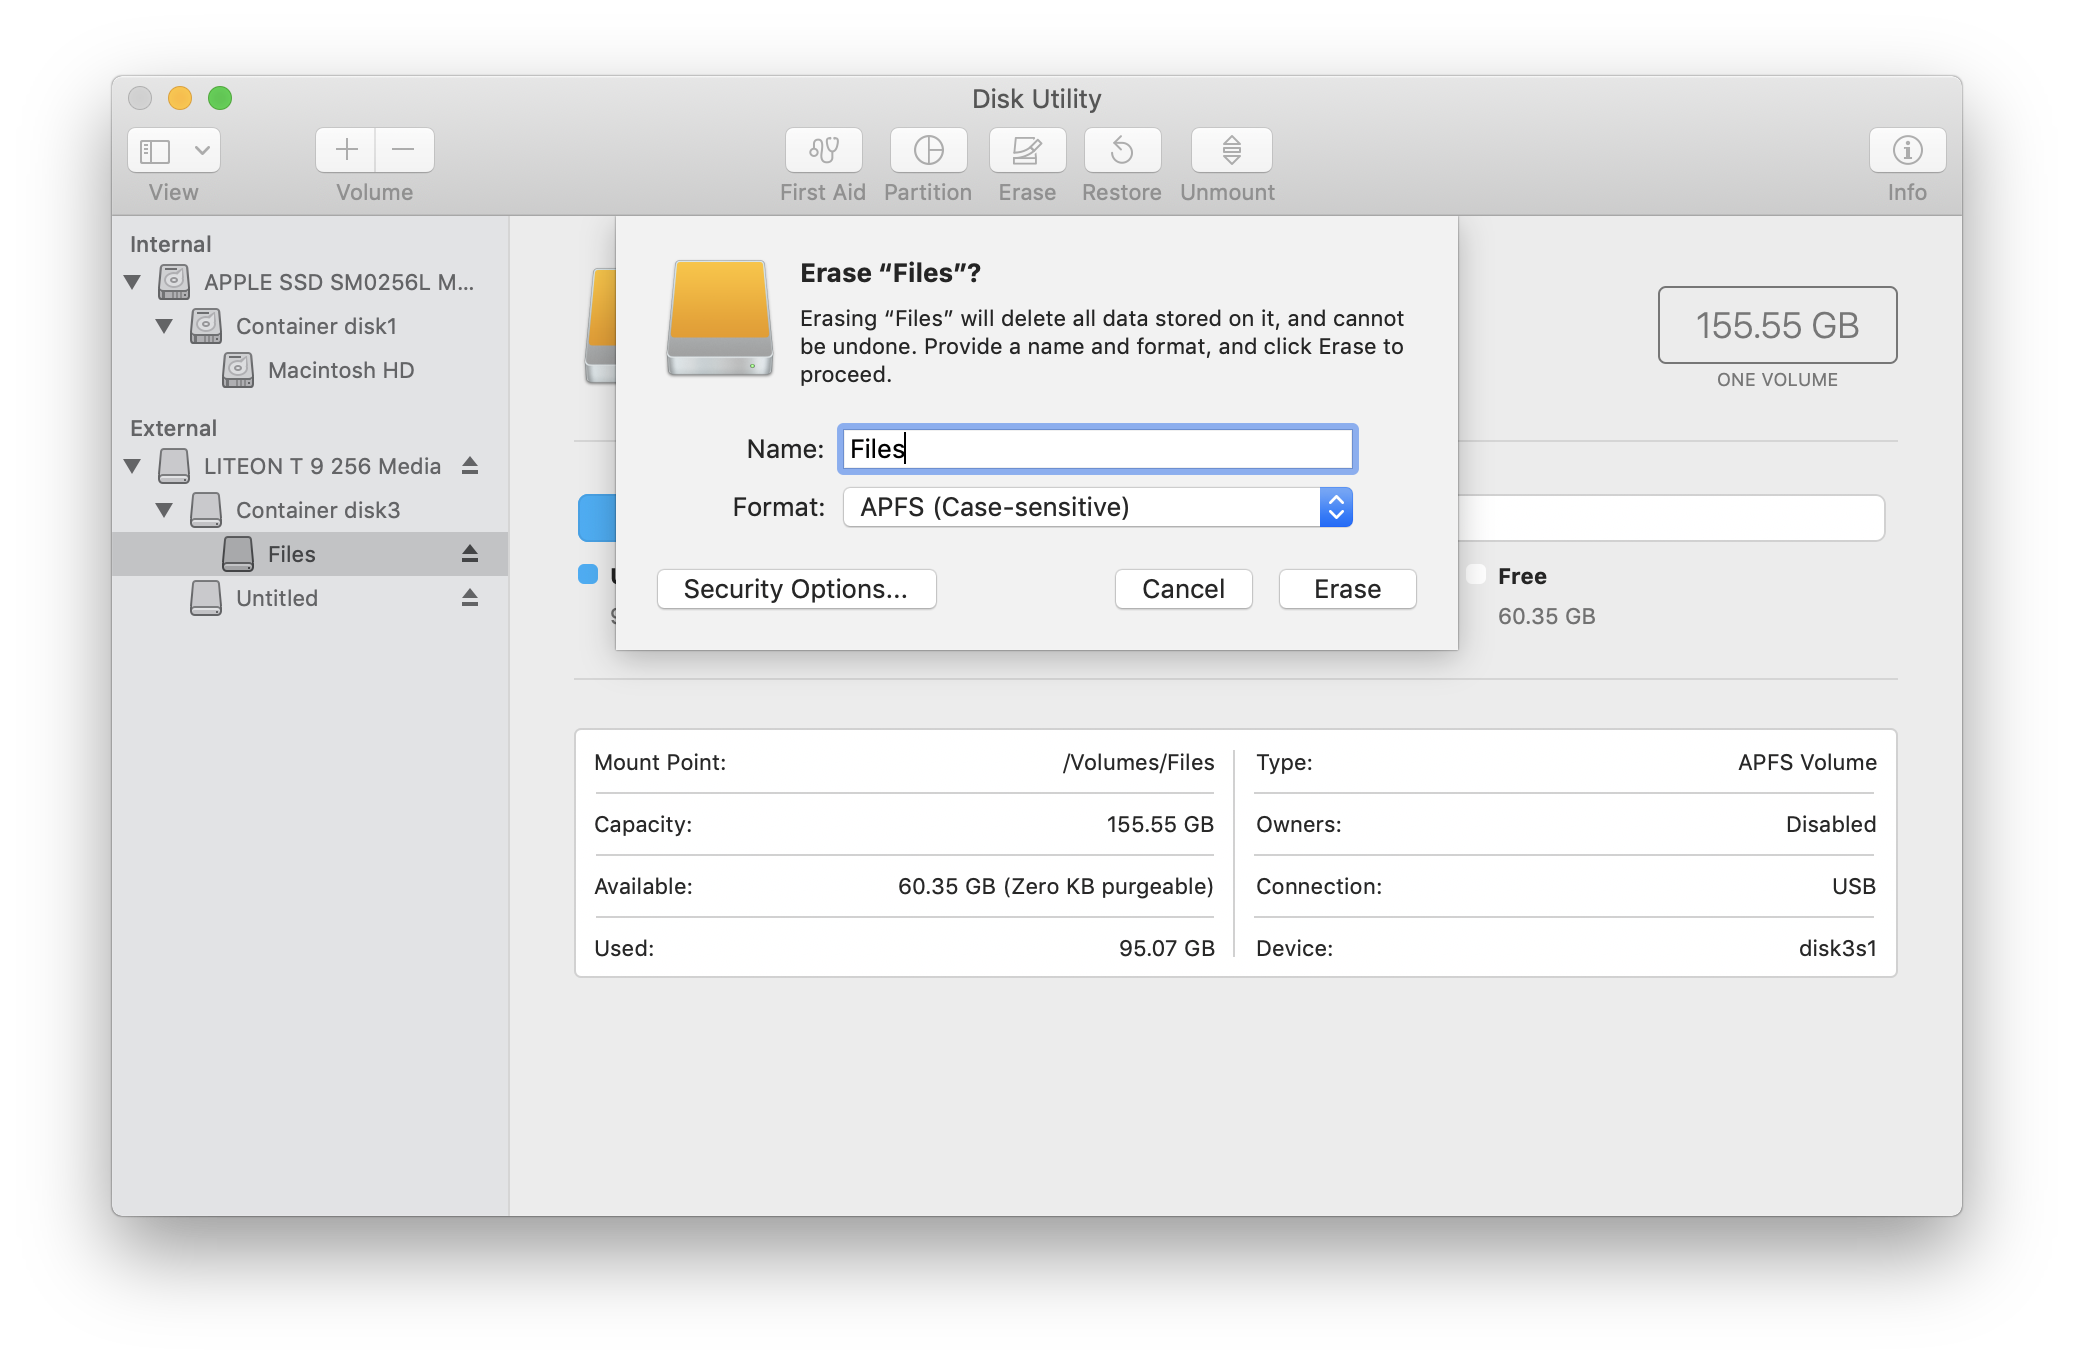The image size is (2074, 1364).
Task: Eject the Files volume in the sidebar
Action: 470,554
